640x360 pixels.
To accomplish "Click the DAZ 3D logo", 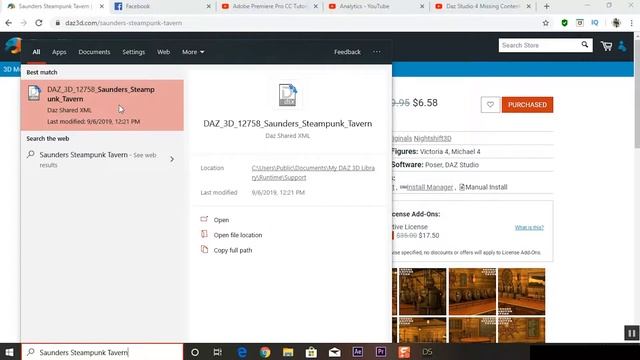I will [x=13, y=46].
